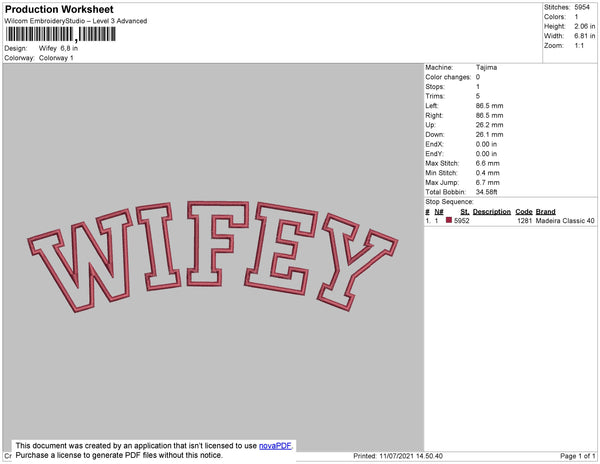Click the Design name Wifey 6,8 in
Image resolution: width=600 pixels, height=464 pixels.
click(x=58, y=49)
